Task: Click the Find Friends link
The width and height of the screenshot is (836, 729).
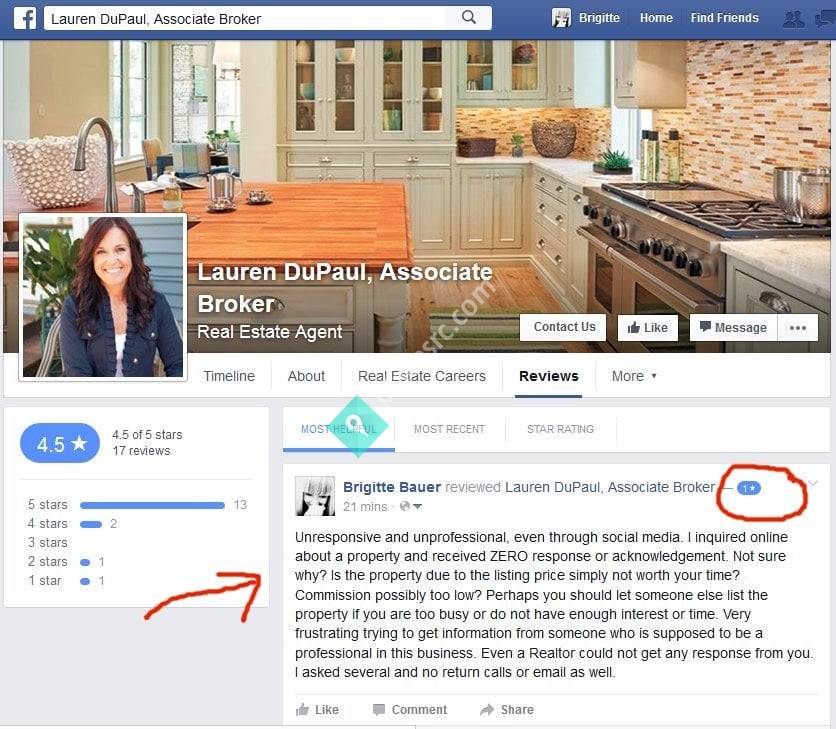Action: (724, 18)
